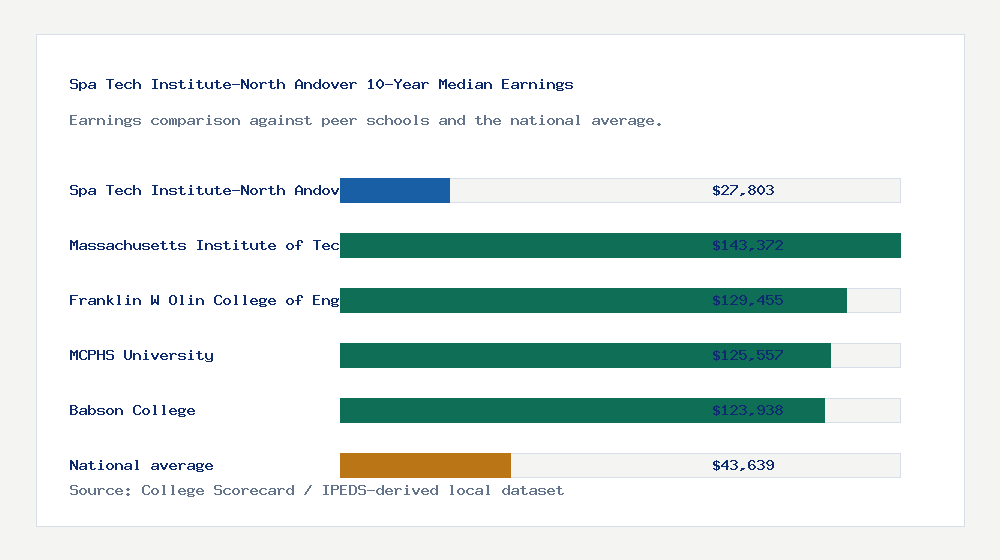This screenshot has width=1000, height=560.
Task: Click the green MCPHS University earnings bar
Action: (585, 355)
